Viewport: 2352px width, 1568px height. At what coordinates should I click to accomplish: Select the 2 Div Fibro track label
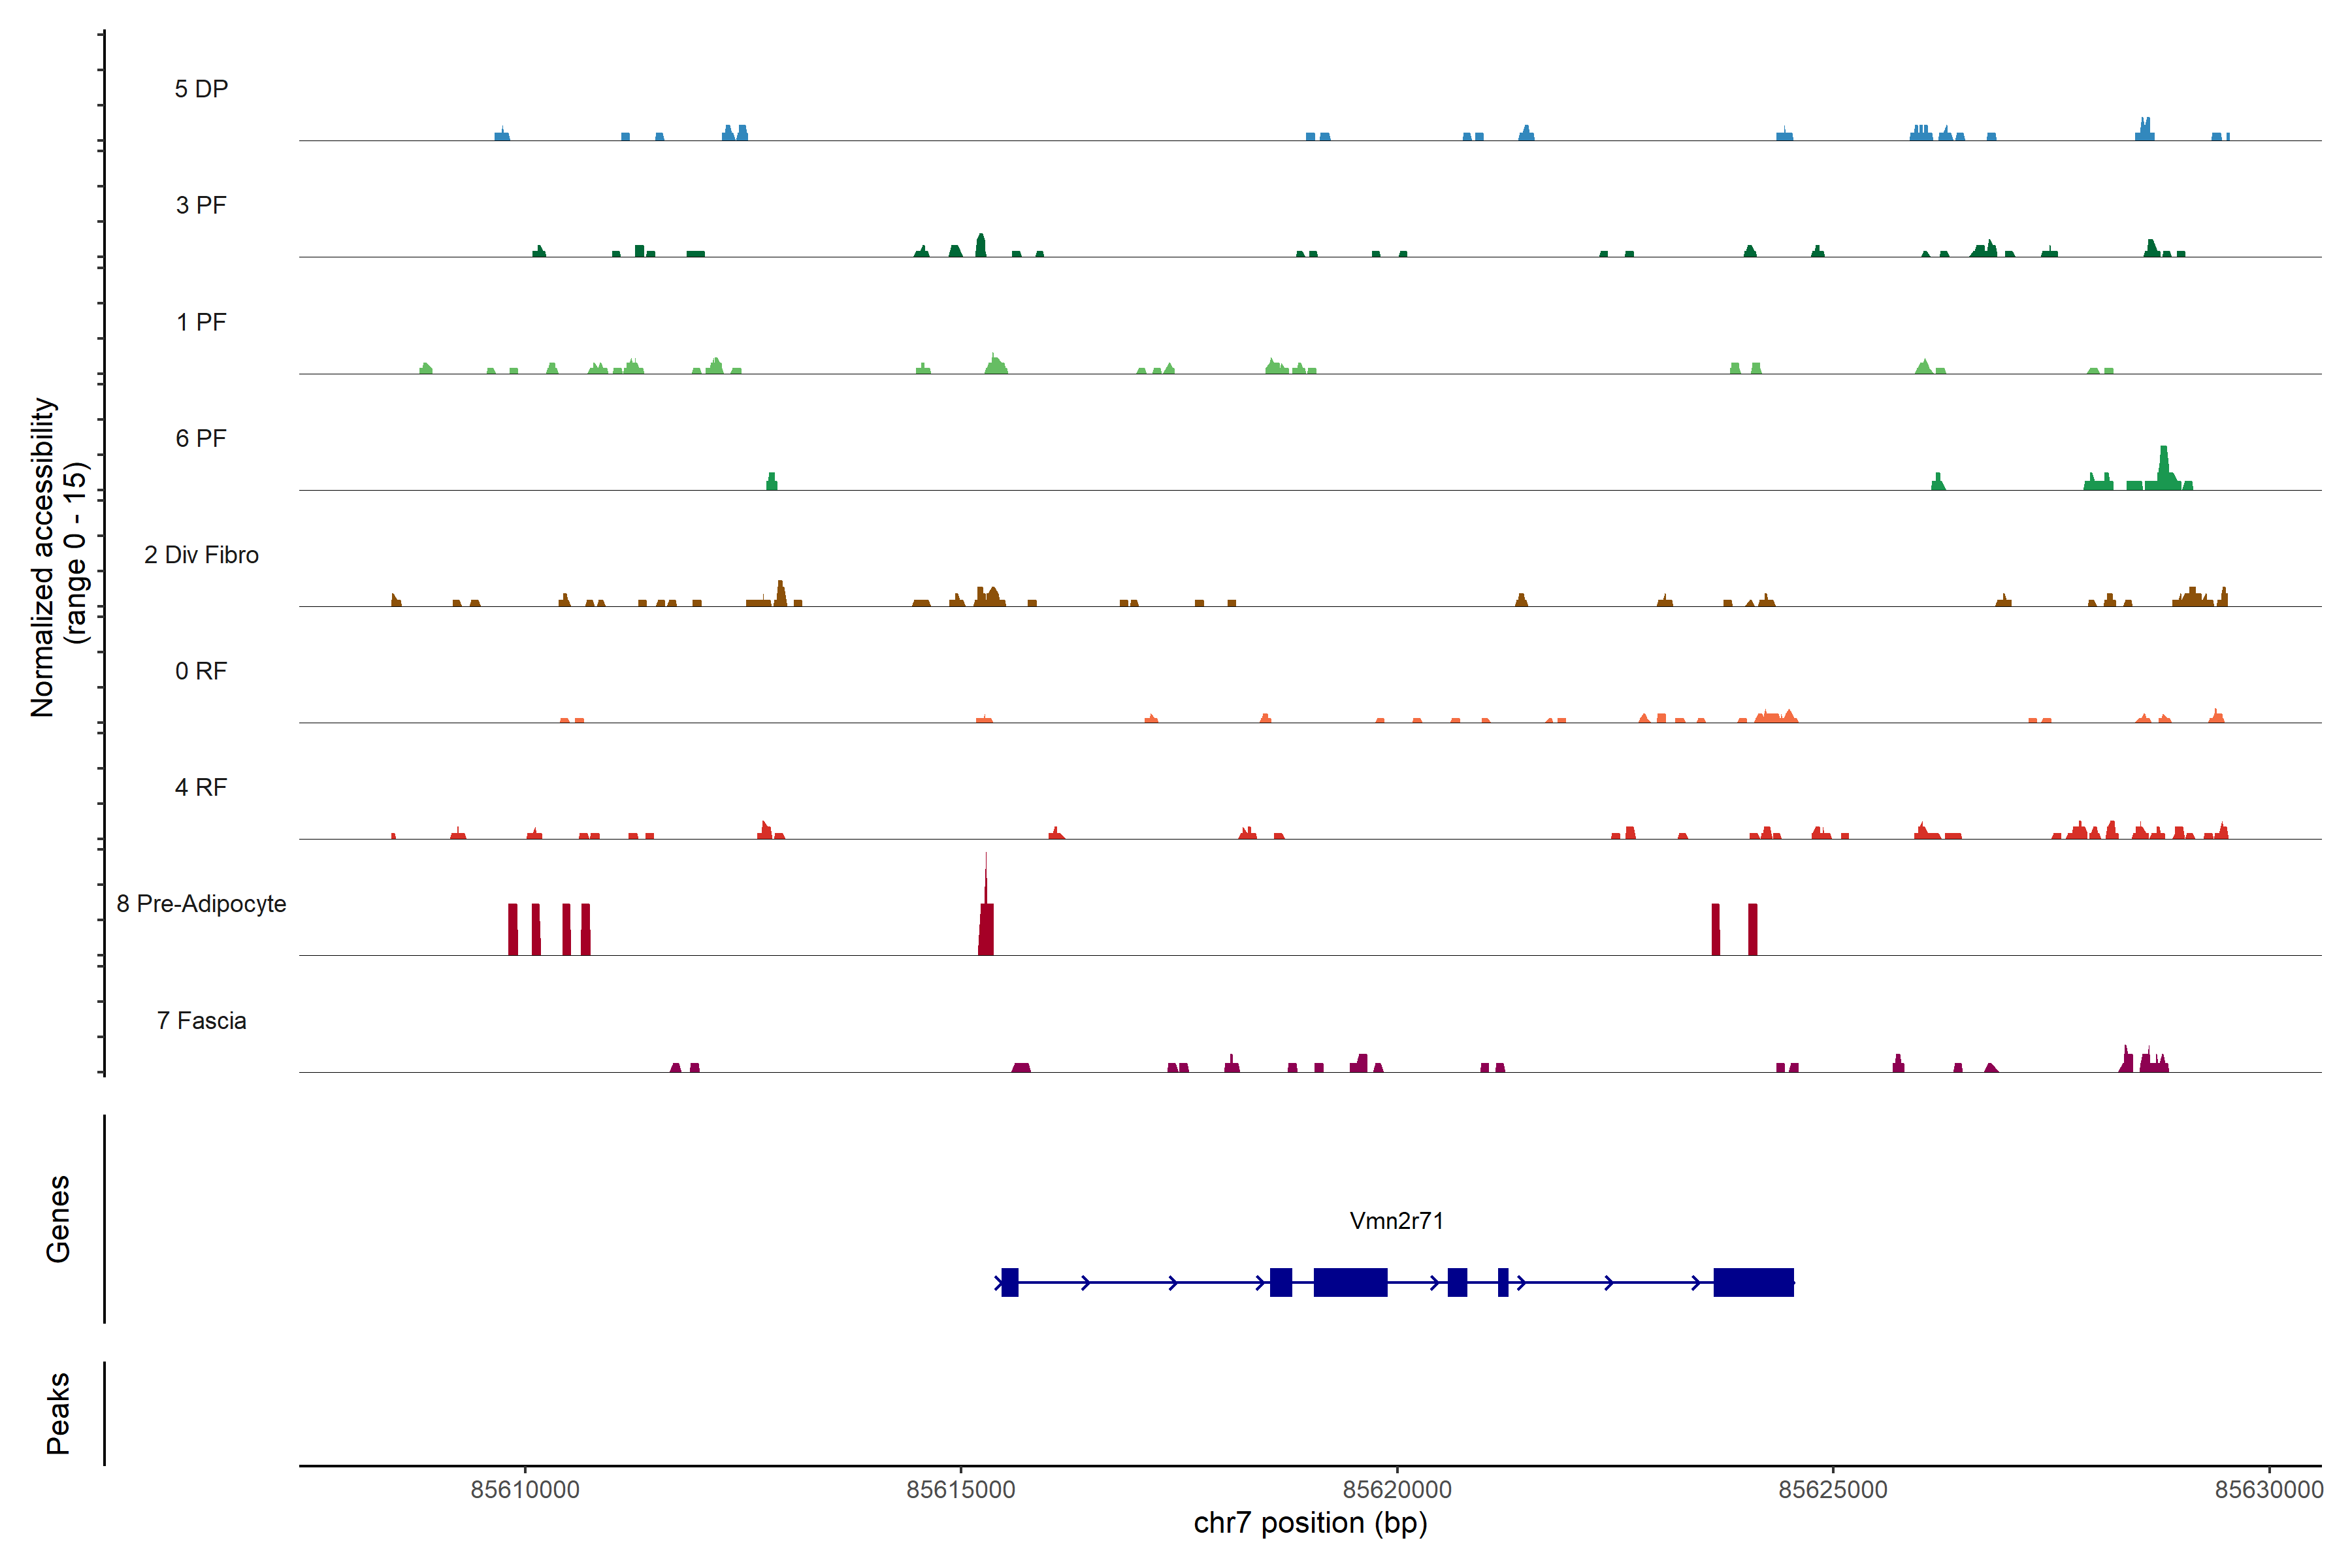(201, 555)
